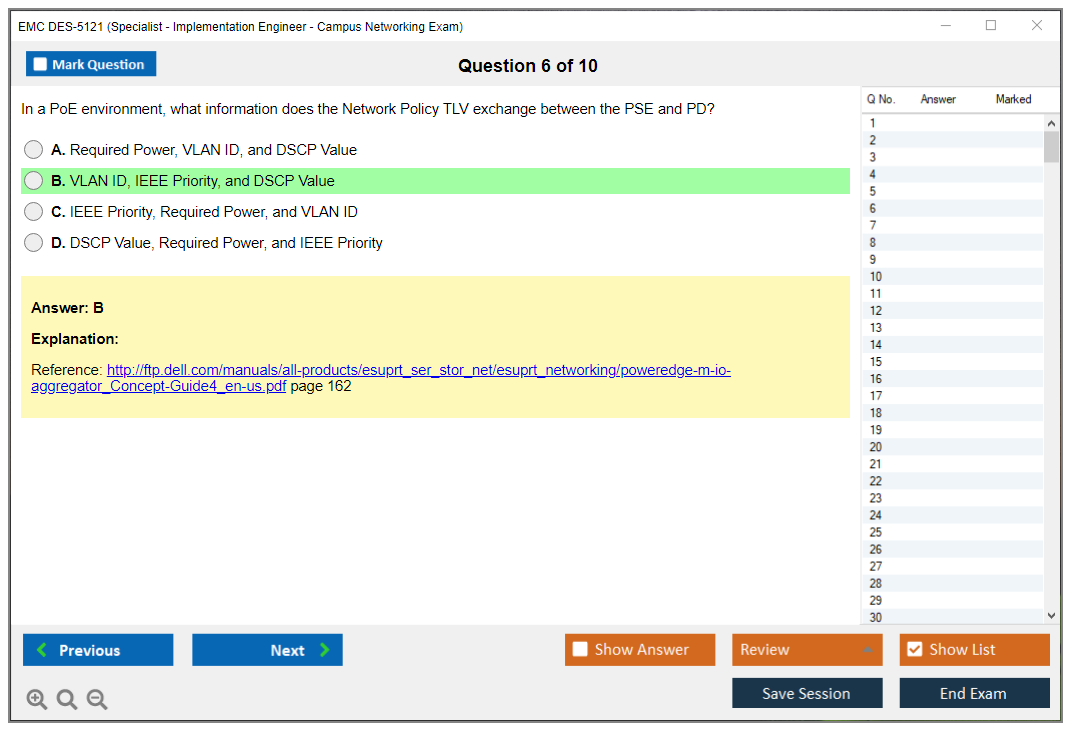Select answer A radio button
Viewport: 1075px width, 735px height.
click(34, 150)
